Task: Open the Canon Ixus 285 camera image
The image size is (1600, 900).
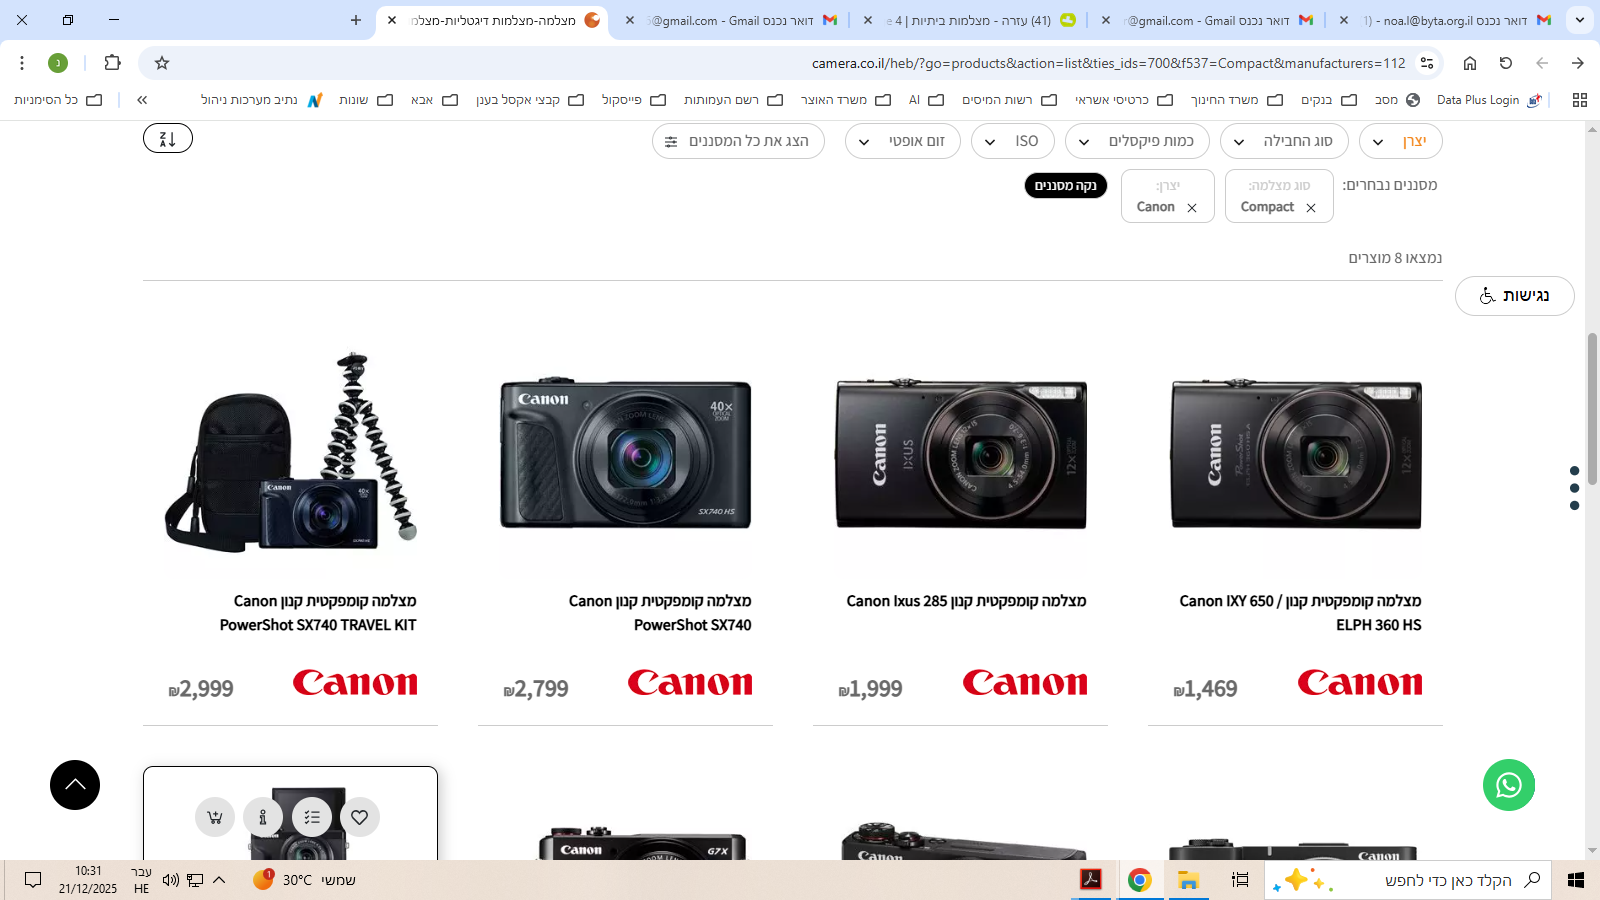Action: pos(961,453)
